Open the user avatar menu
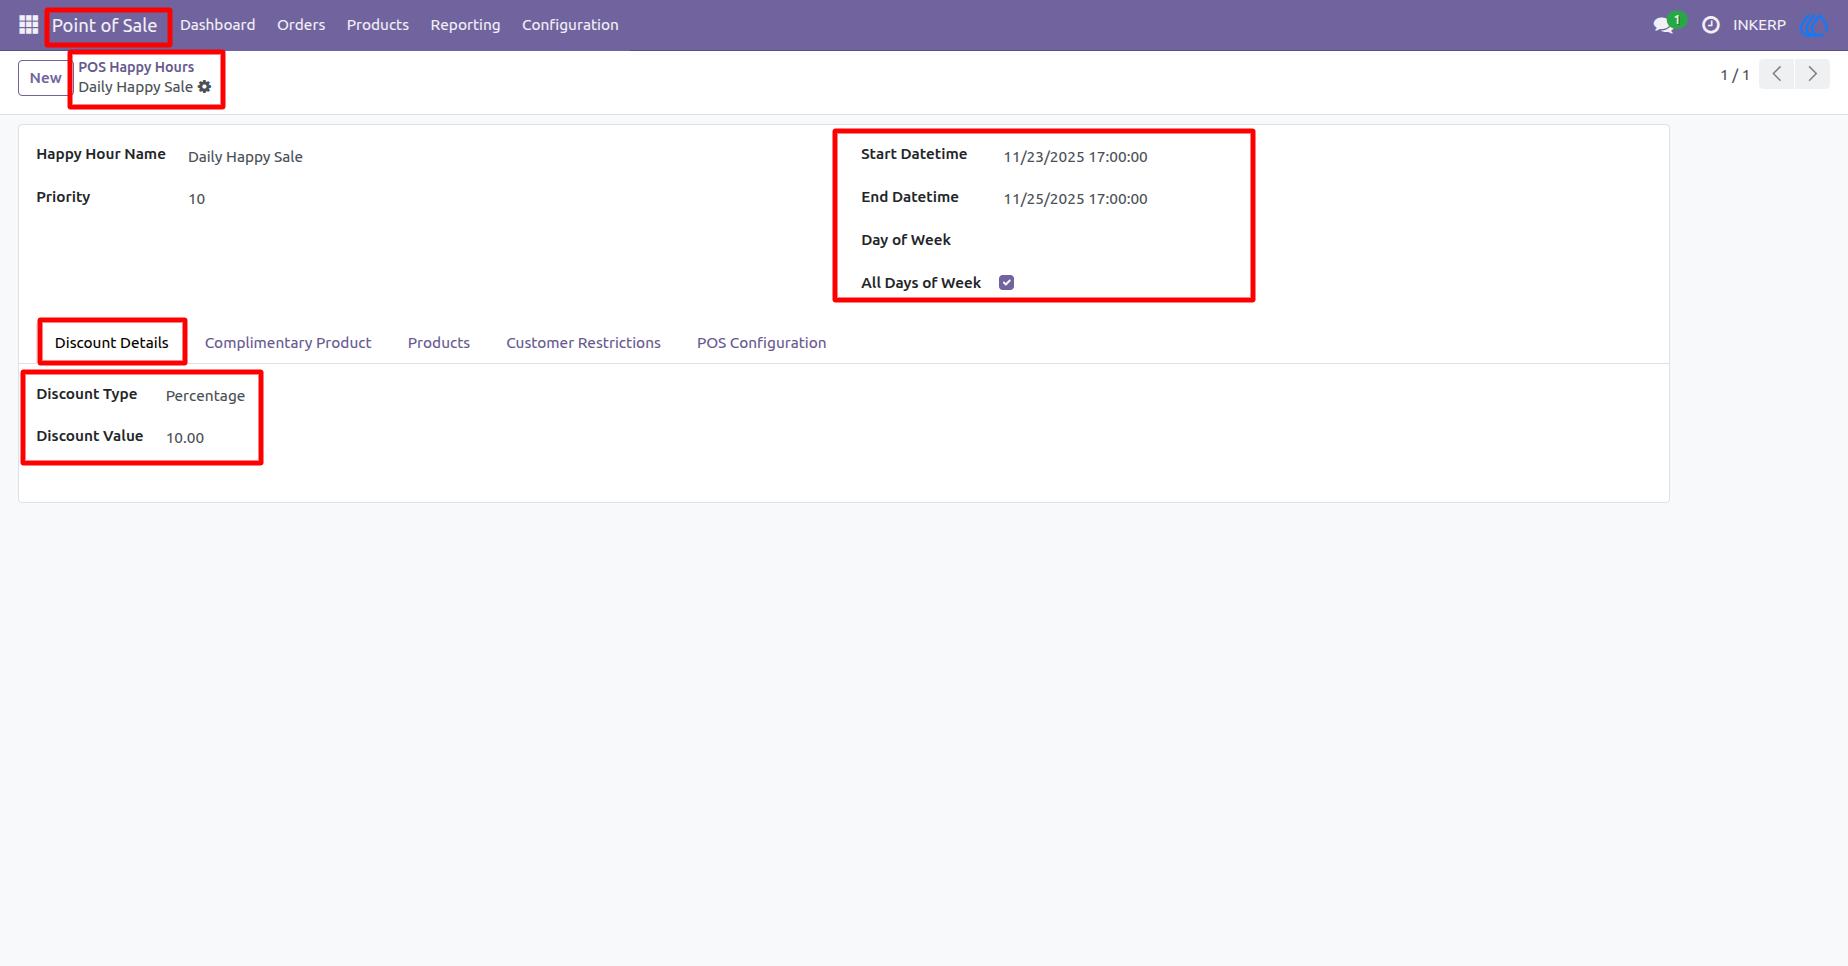1848x966 pixels. click(x=1814, y=25)
